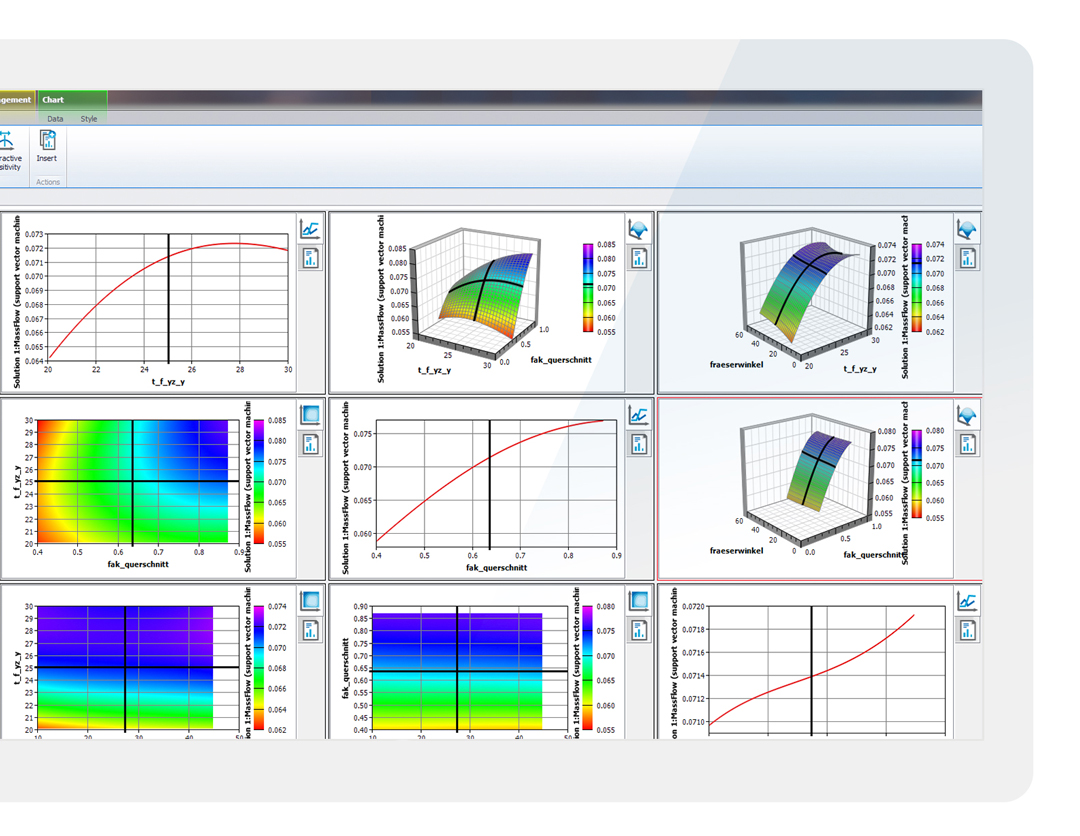Click 3D surface icon of top-middle chart

tap(638, 230)
